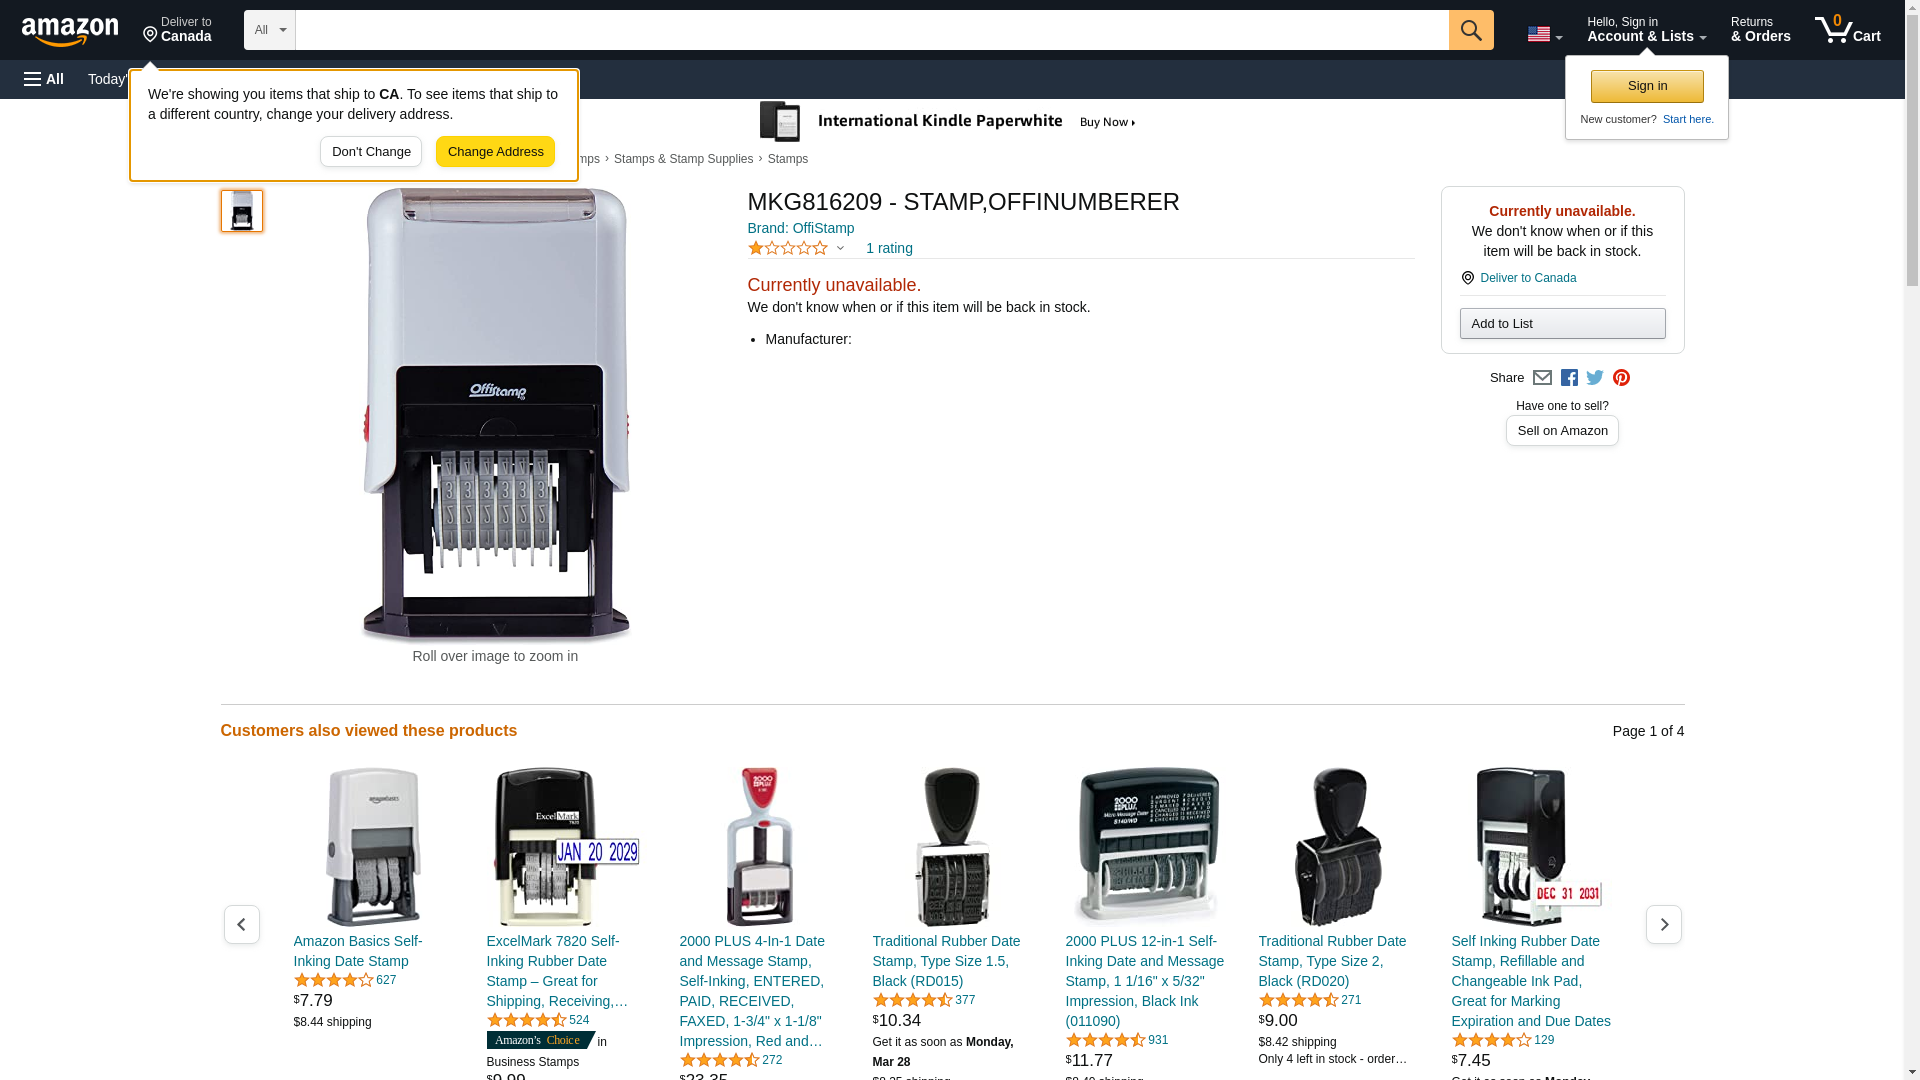
Task: Select the product image thumbnail
Action: point(242,211)
